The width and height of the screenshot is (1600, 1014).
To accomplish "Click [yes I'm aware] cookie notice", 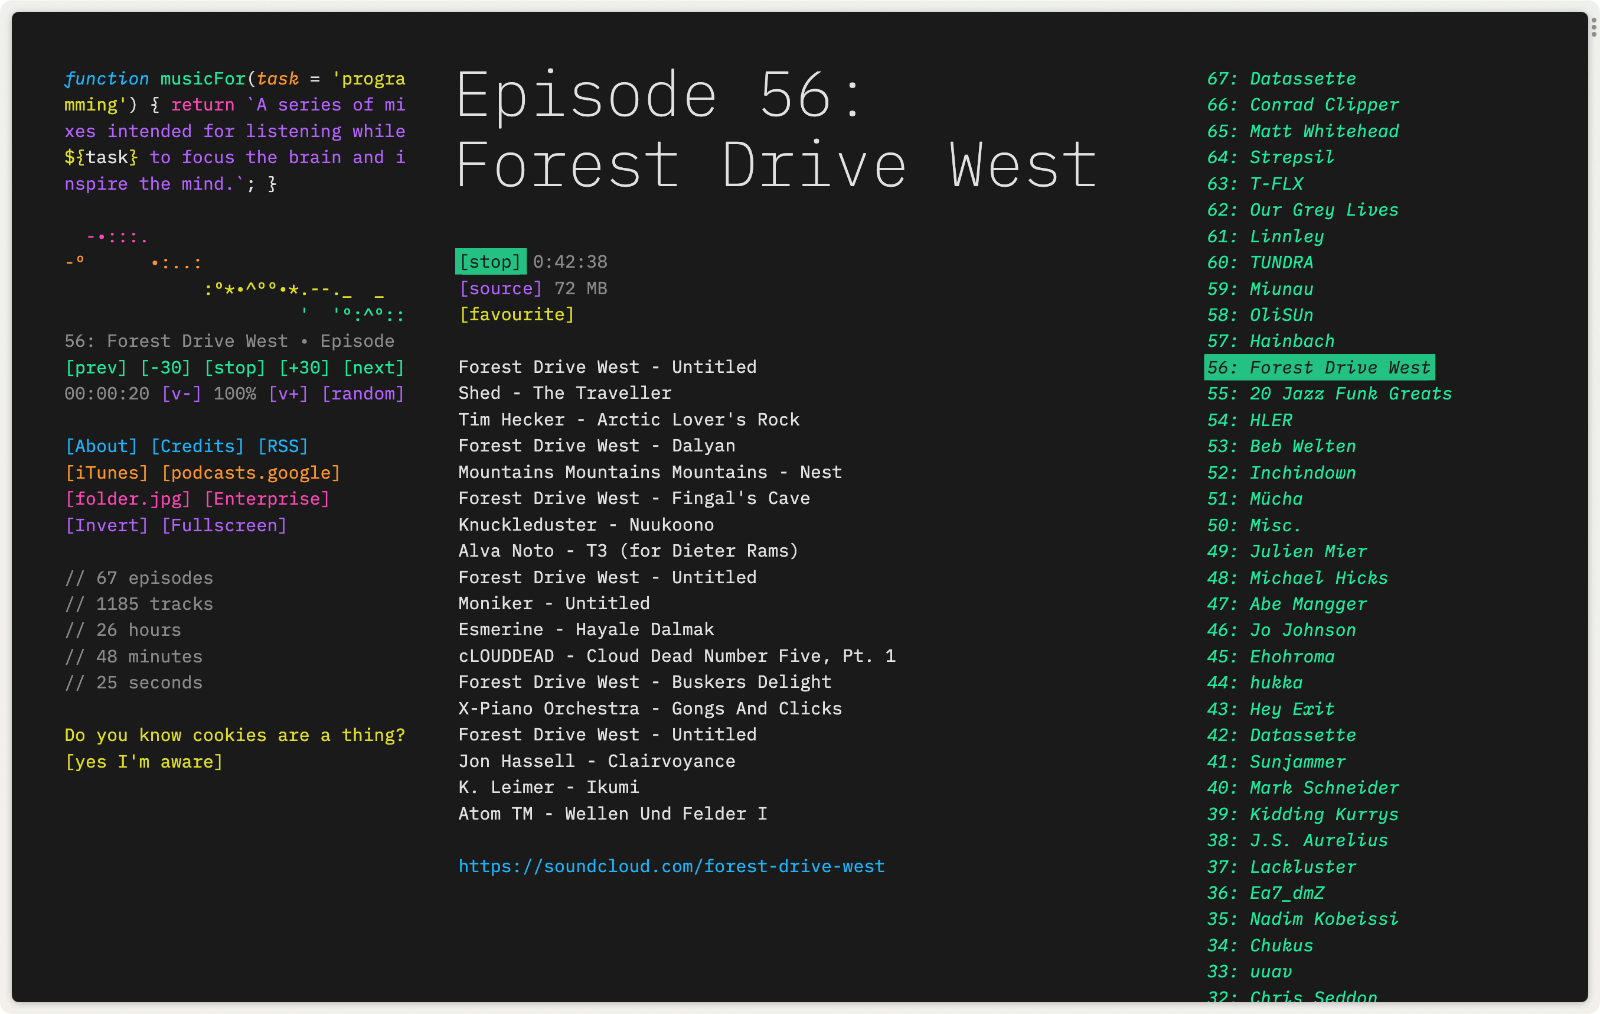I will pyautogui.click(x=144, y=762).
